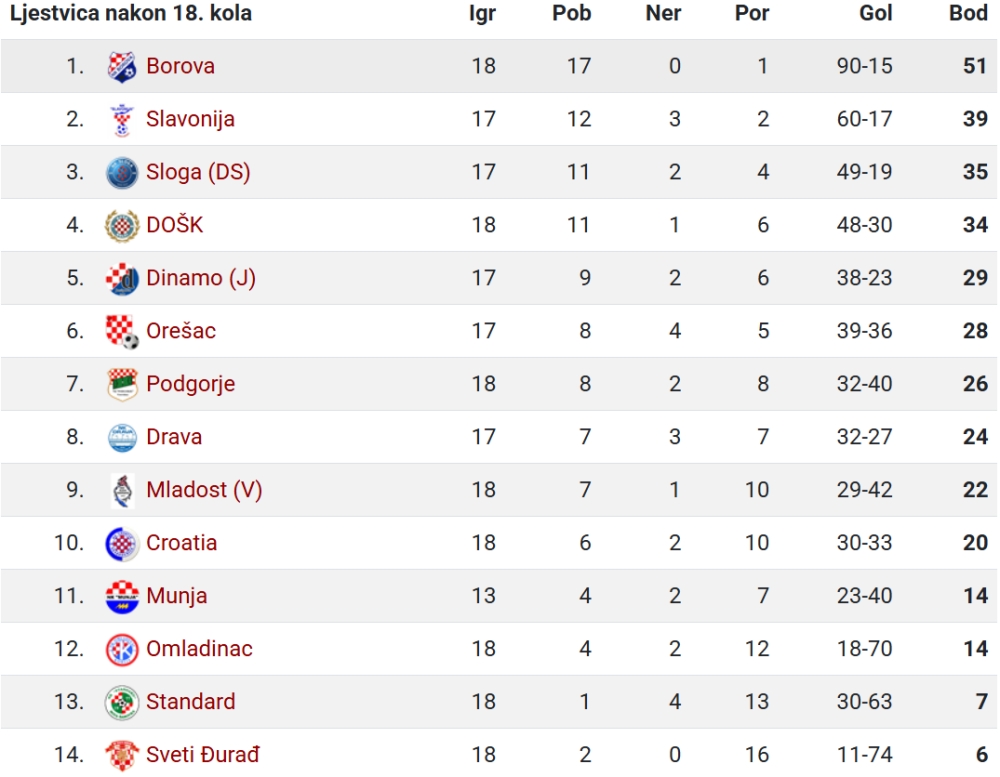
Task: Click the Omladinac club badge icon
Action: pos(122,649)
